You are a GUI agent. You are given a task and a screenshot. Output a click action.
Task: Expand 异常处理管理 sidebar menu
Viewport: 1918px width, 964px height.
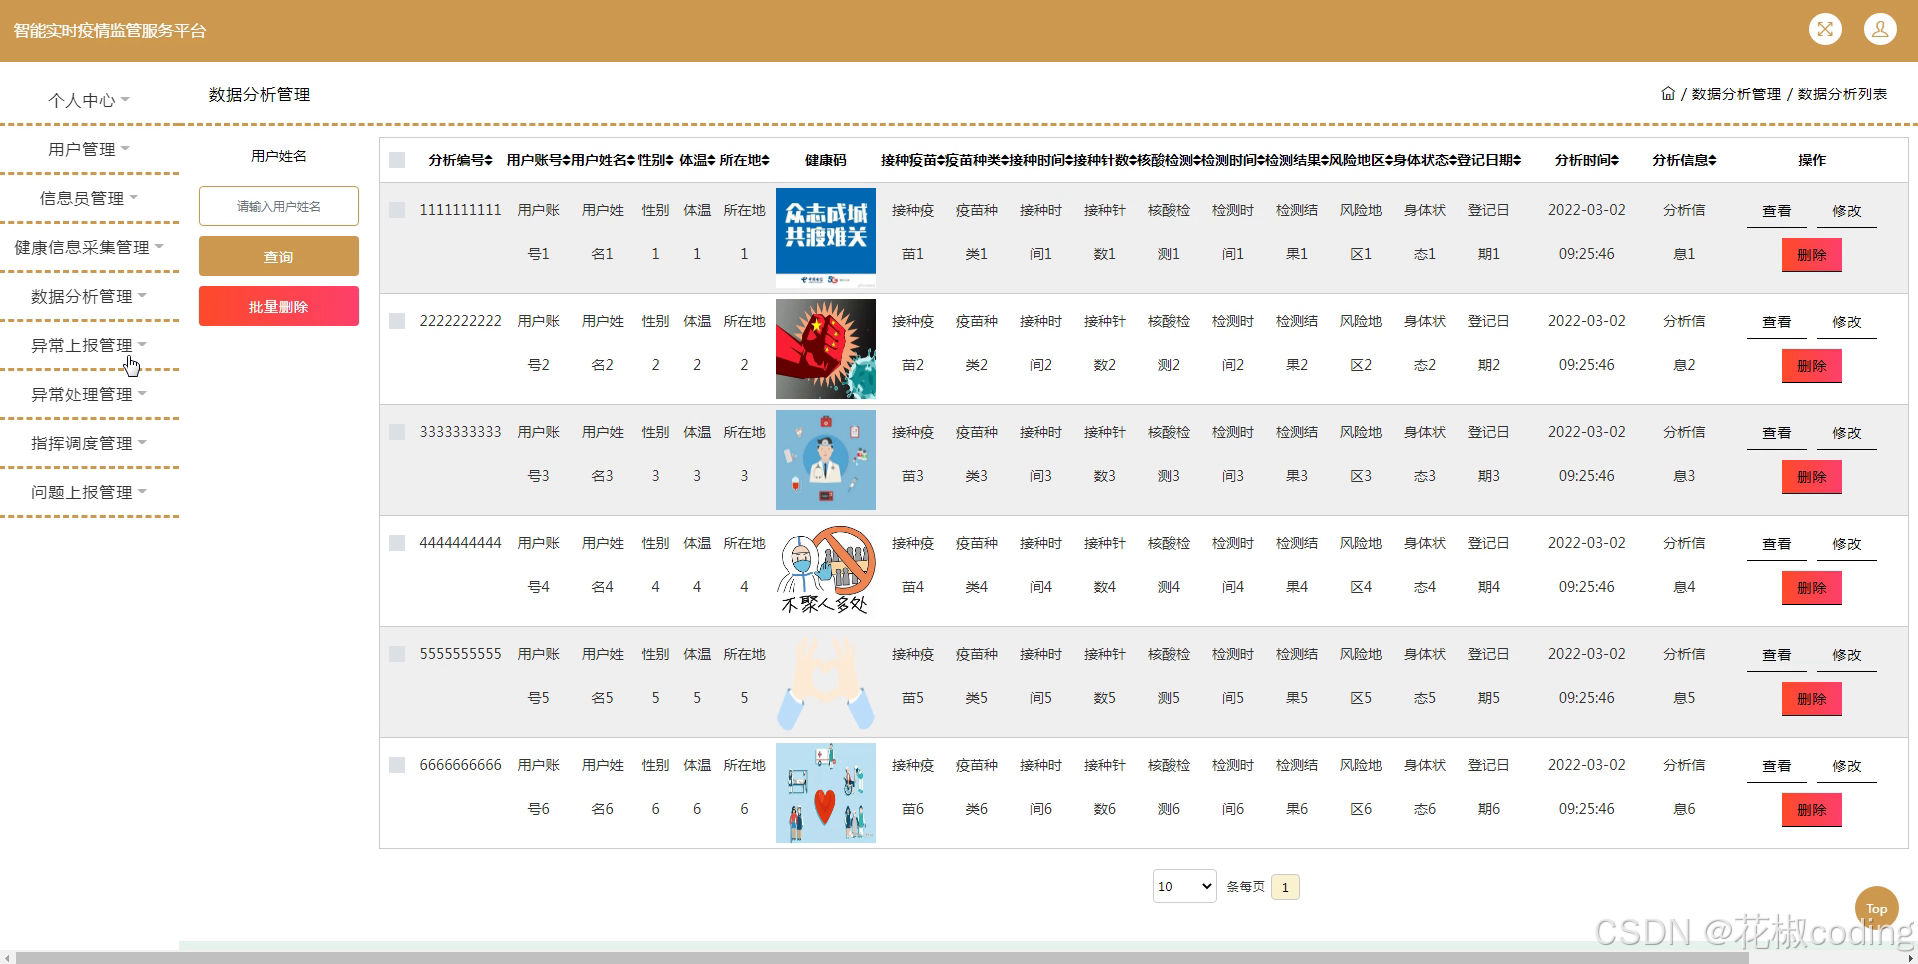click(x=89, y=394)
